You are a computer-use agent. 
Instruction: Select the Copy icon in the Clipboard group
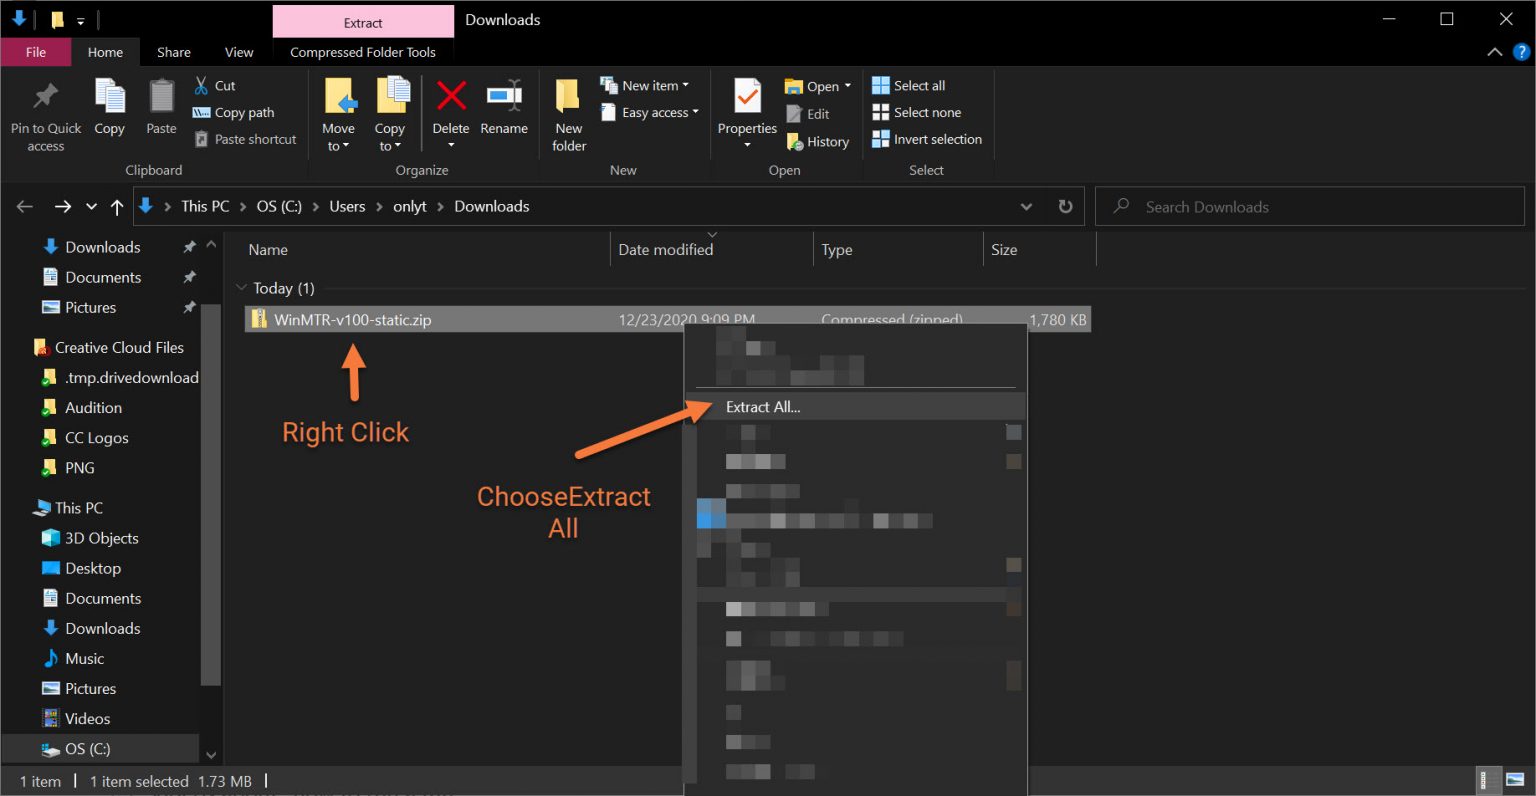pyautogui.click(x=109, y=110)
